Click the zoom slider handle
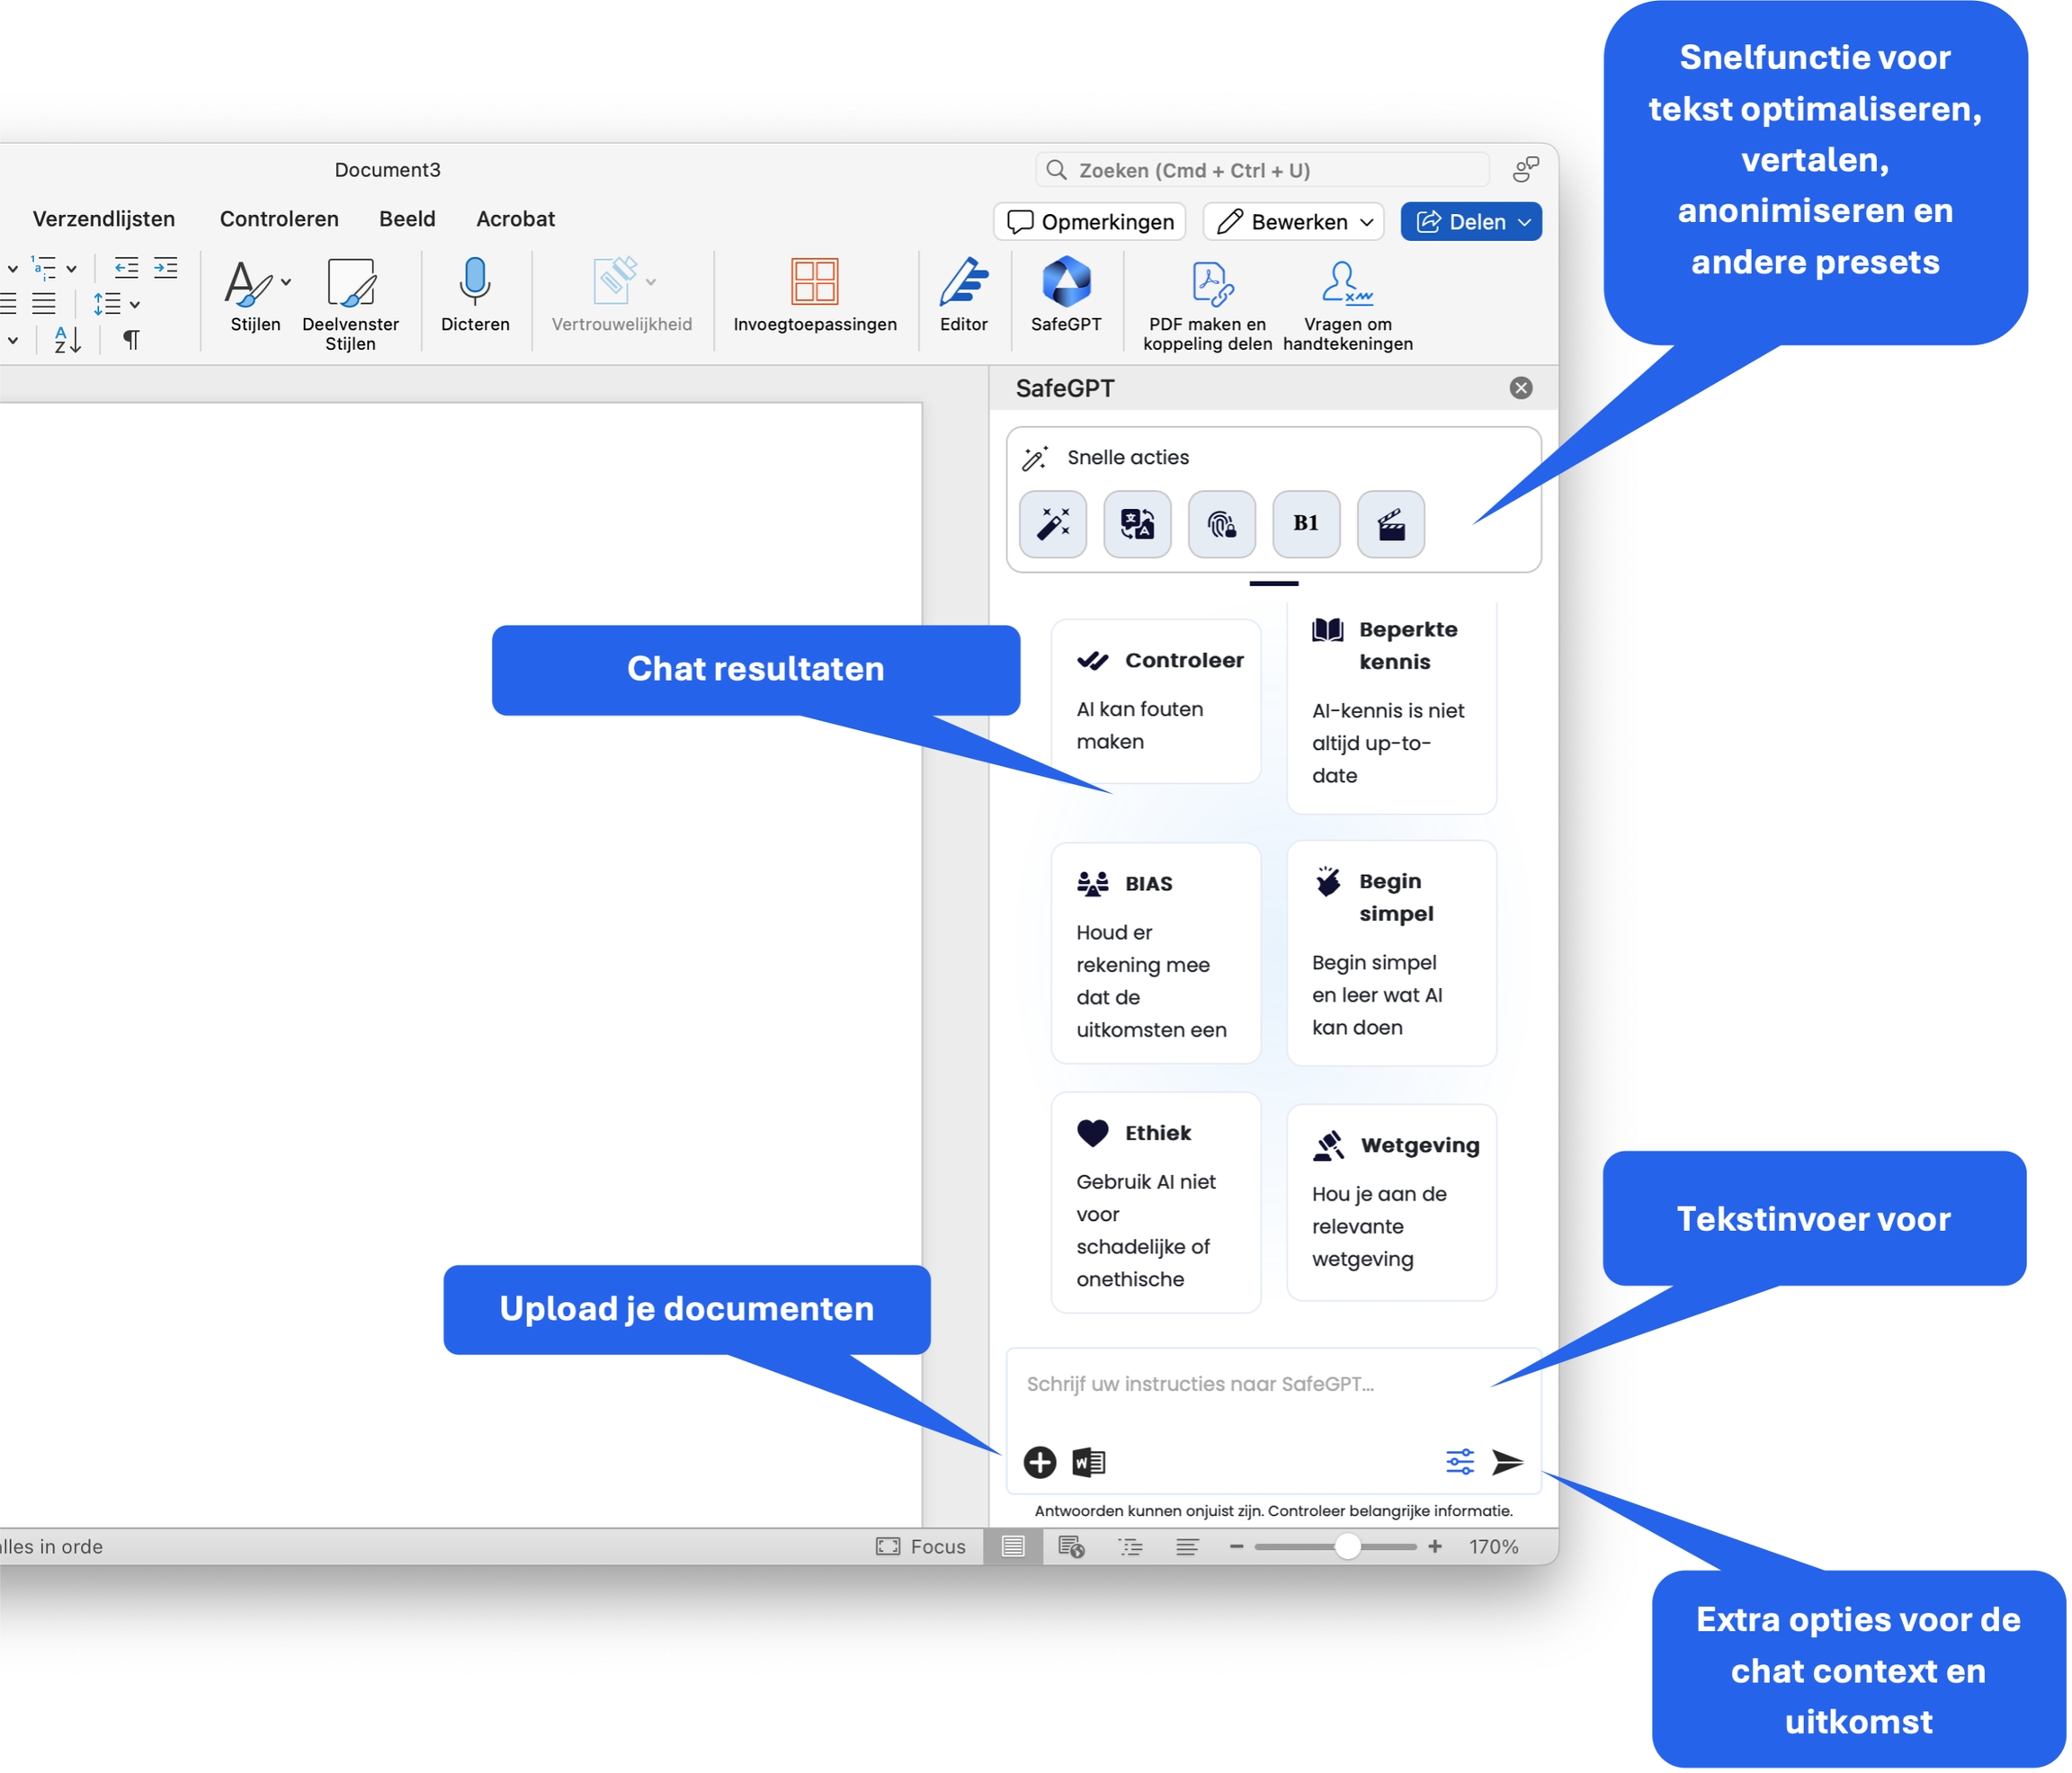The height and width of the screenshot is (1773, 2072). click(1347, 1546)
